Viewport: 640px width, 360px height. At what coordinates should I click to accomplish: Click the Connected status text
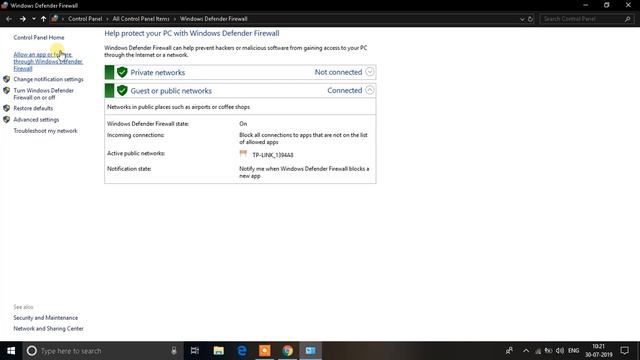[x=344, y=91]
